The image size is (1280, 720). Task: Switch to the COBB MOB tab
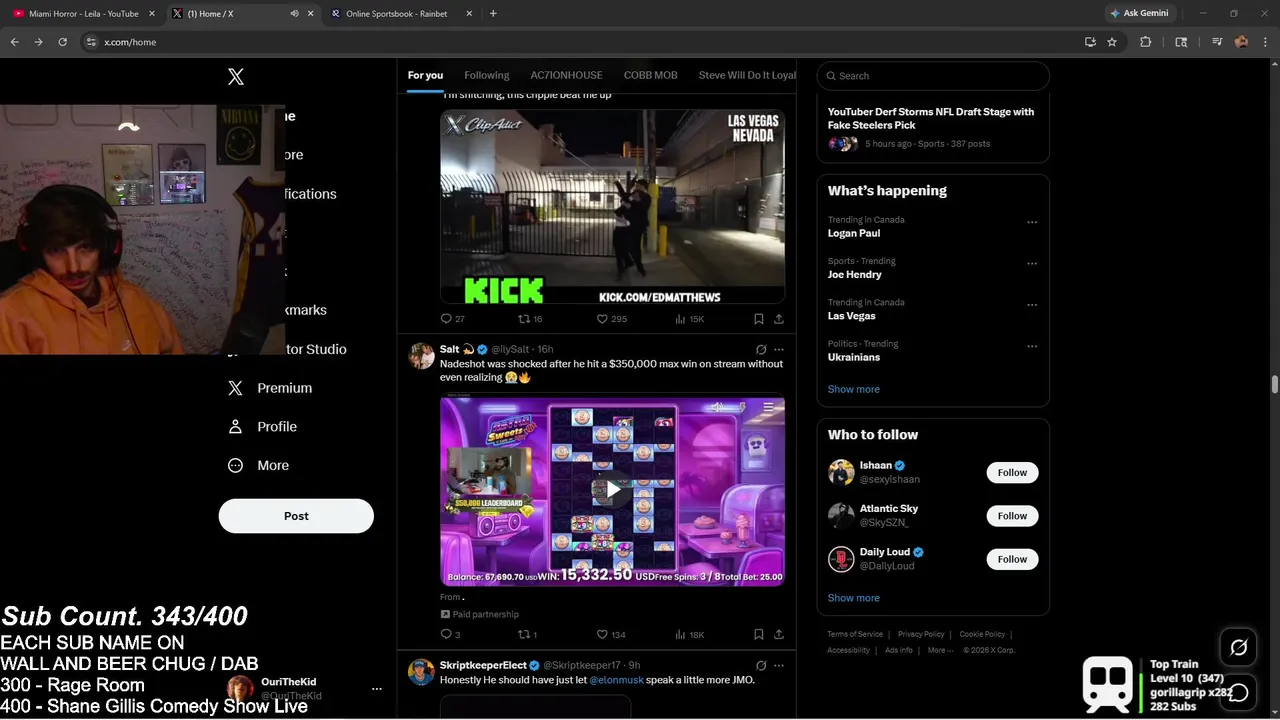(650, 75)
